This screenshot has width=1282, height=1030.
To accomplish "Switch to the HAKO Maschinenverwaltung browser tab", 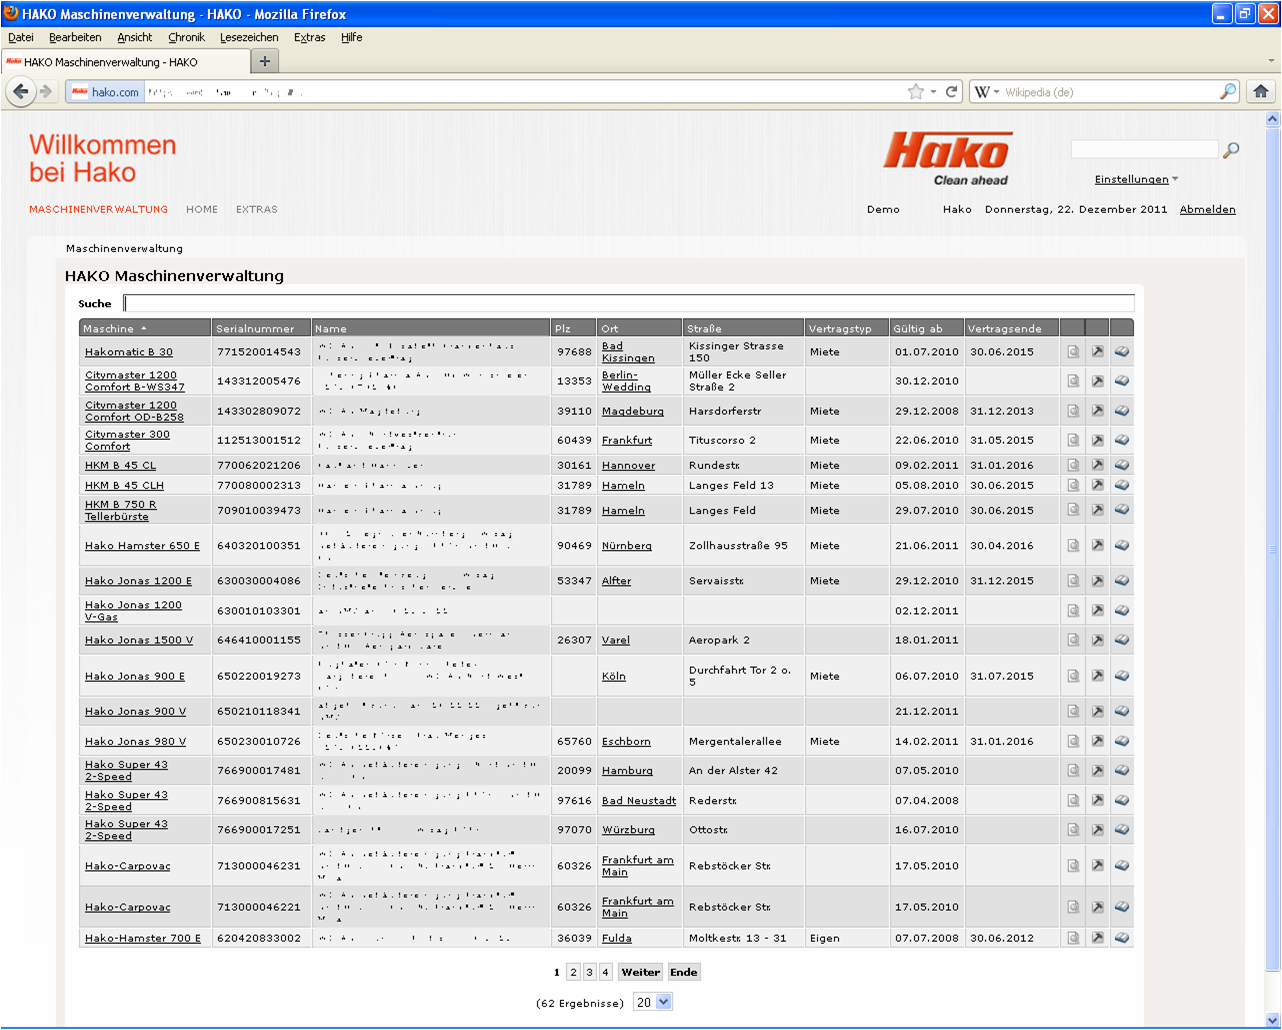I will [x=124, y=62].
